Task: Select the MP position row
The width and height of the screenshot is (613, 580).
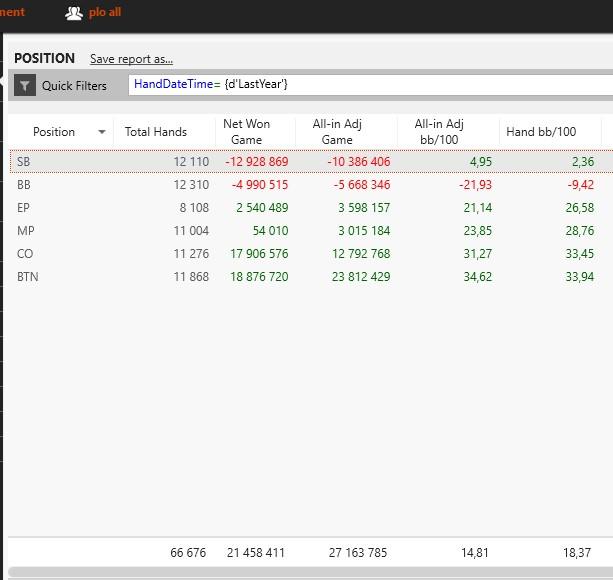Action: point(25,231)
